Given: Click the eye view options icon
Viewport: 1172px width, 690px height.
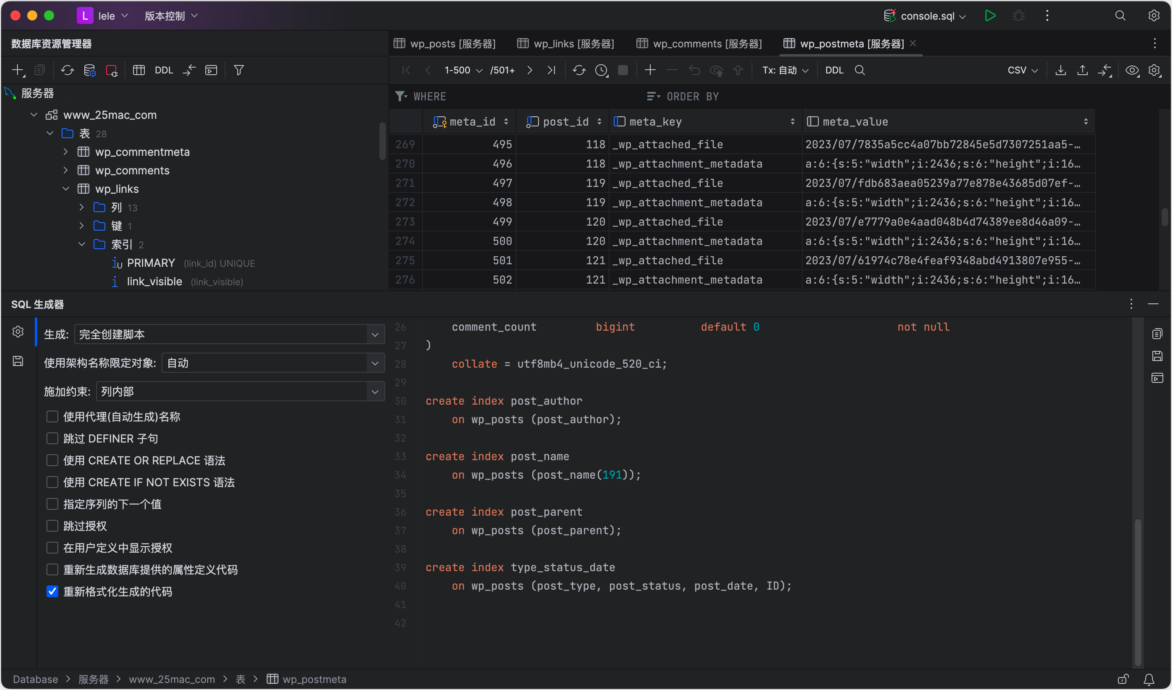Looking at the screenshot, I should [x=1132, y=70].
